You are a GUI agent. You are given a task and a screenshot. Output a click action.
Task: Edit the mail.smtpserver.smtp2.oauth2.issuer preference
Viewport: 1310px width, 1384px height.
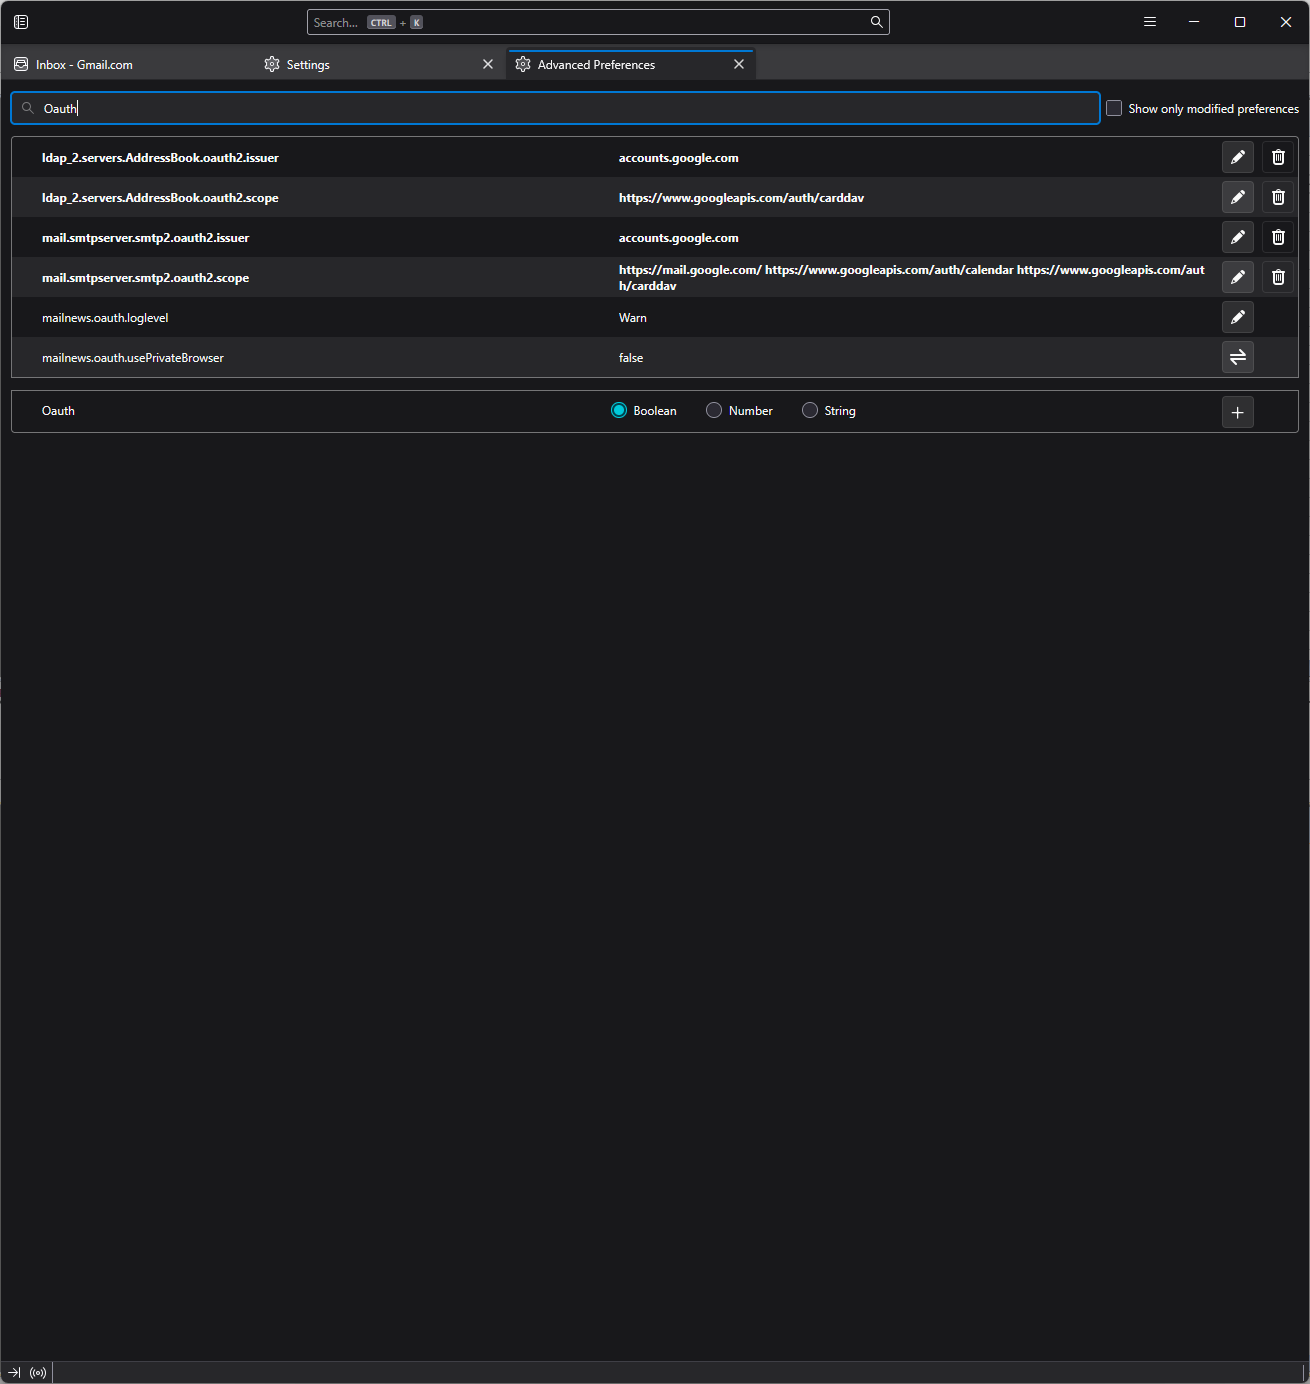click(1237, 237)
